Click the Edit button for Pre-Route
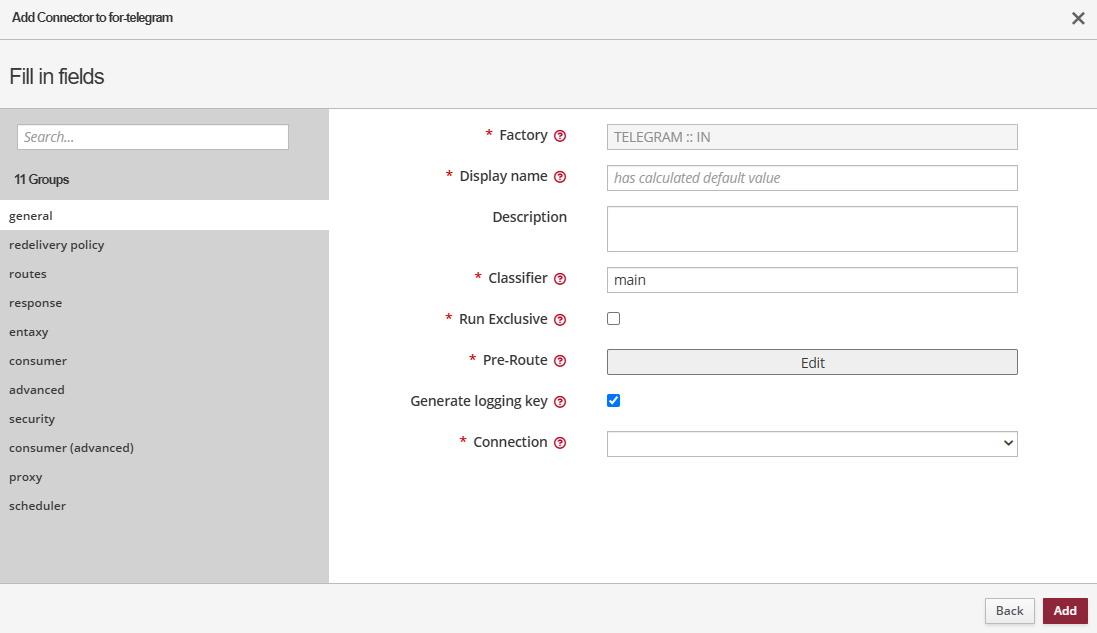 pyautogui.click(x=811, y=362)
